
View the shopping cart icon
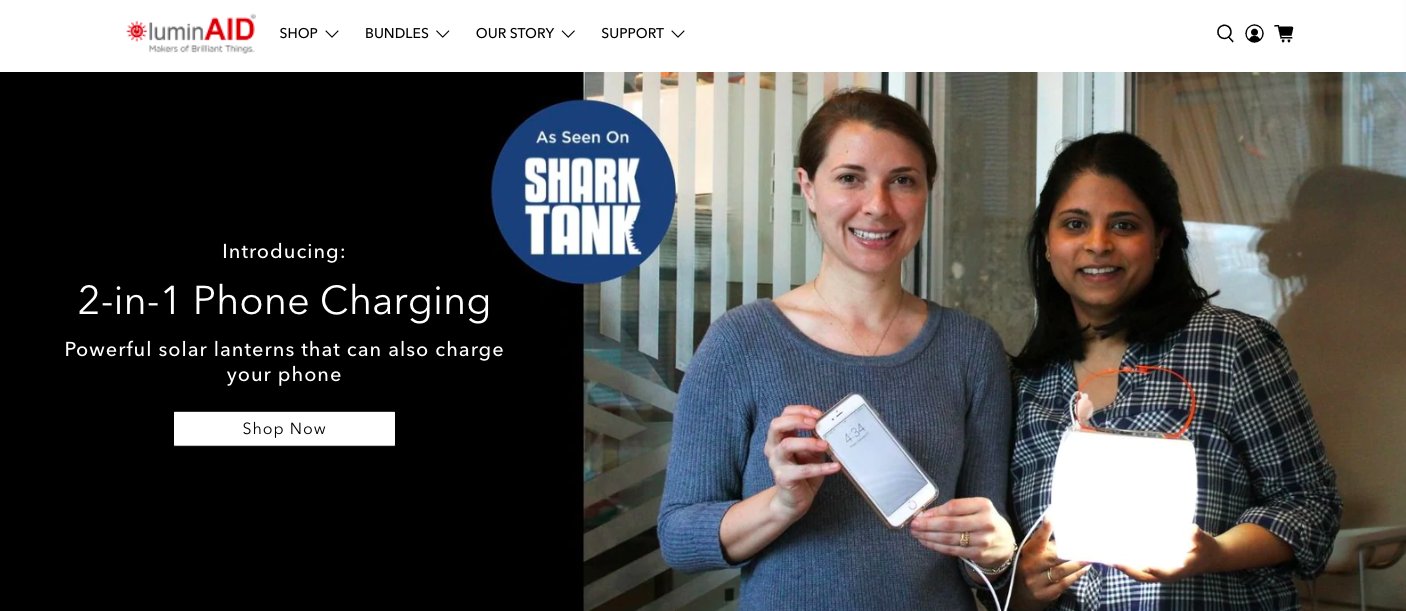(x=1284, y=34)
